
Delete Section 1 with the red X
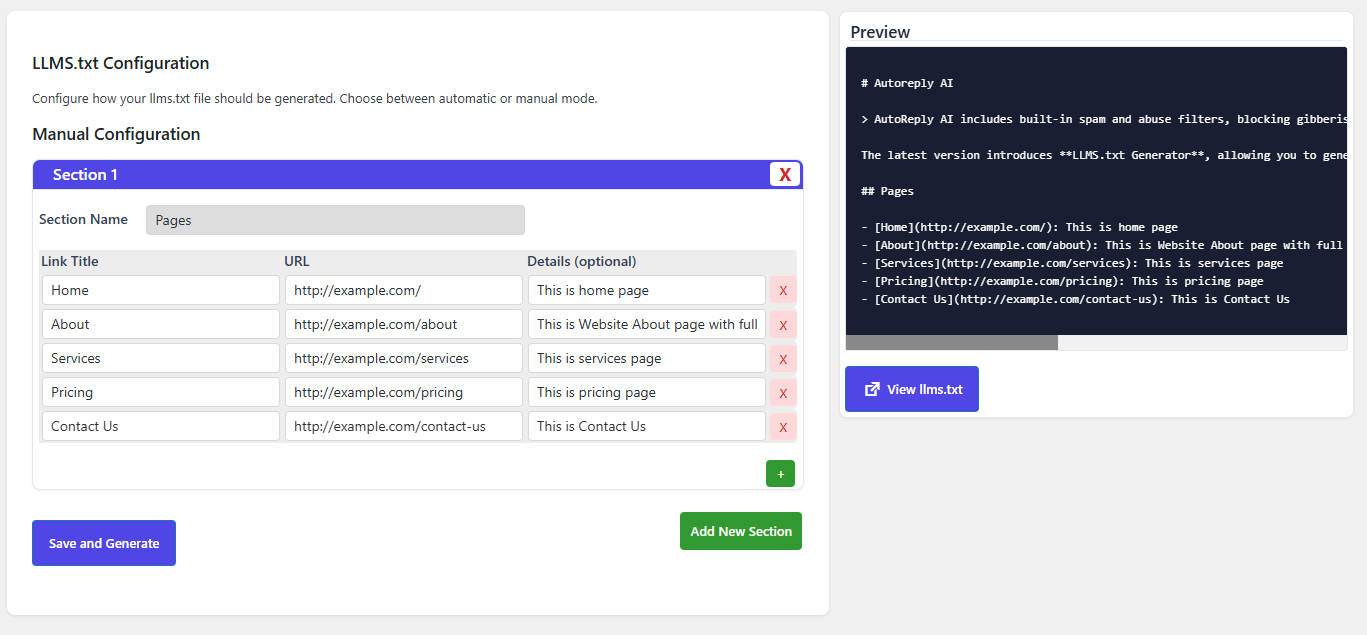pyautogui.click(x=785, y=175)
